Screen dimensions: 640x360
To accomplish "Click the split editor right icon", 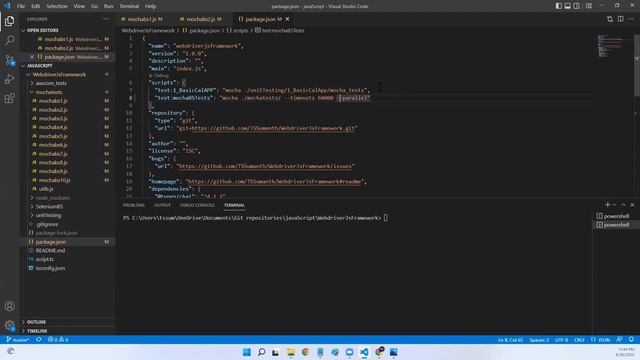I will tap(620, 19).
